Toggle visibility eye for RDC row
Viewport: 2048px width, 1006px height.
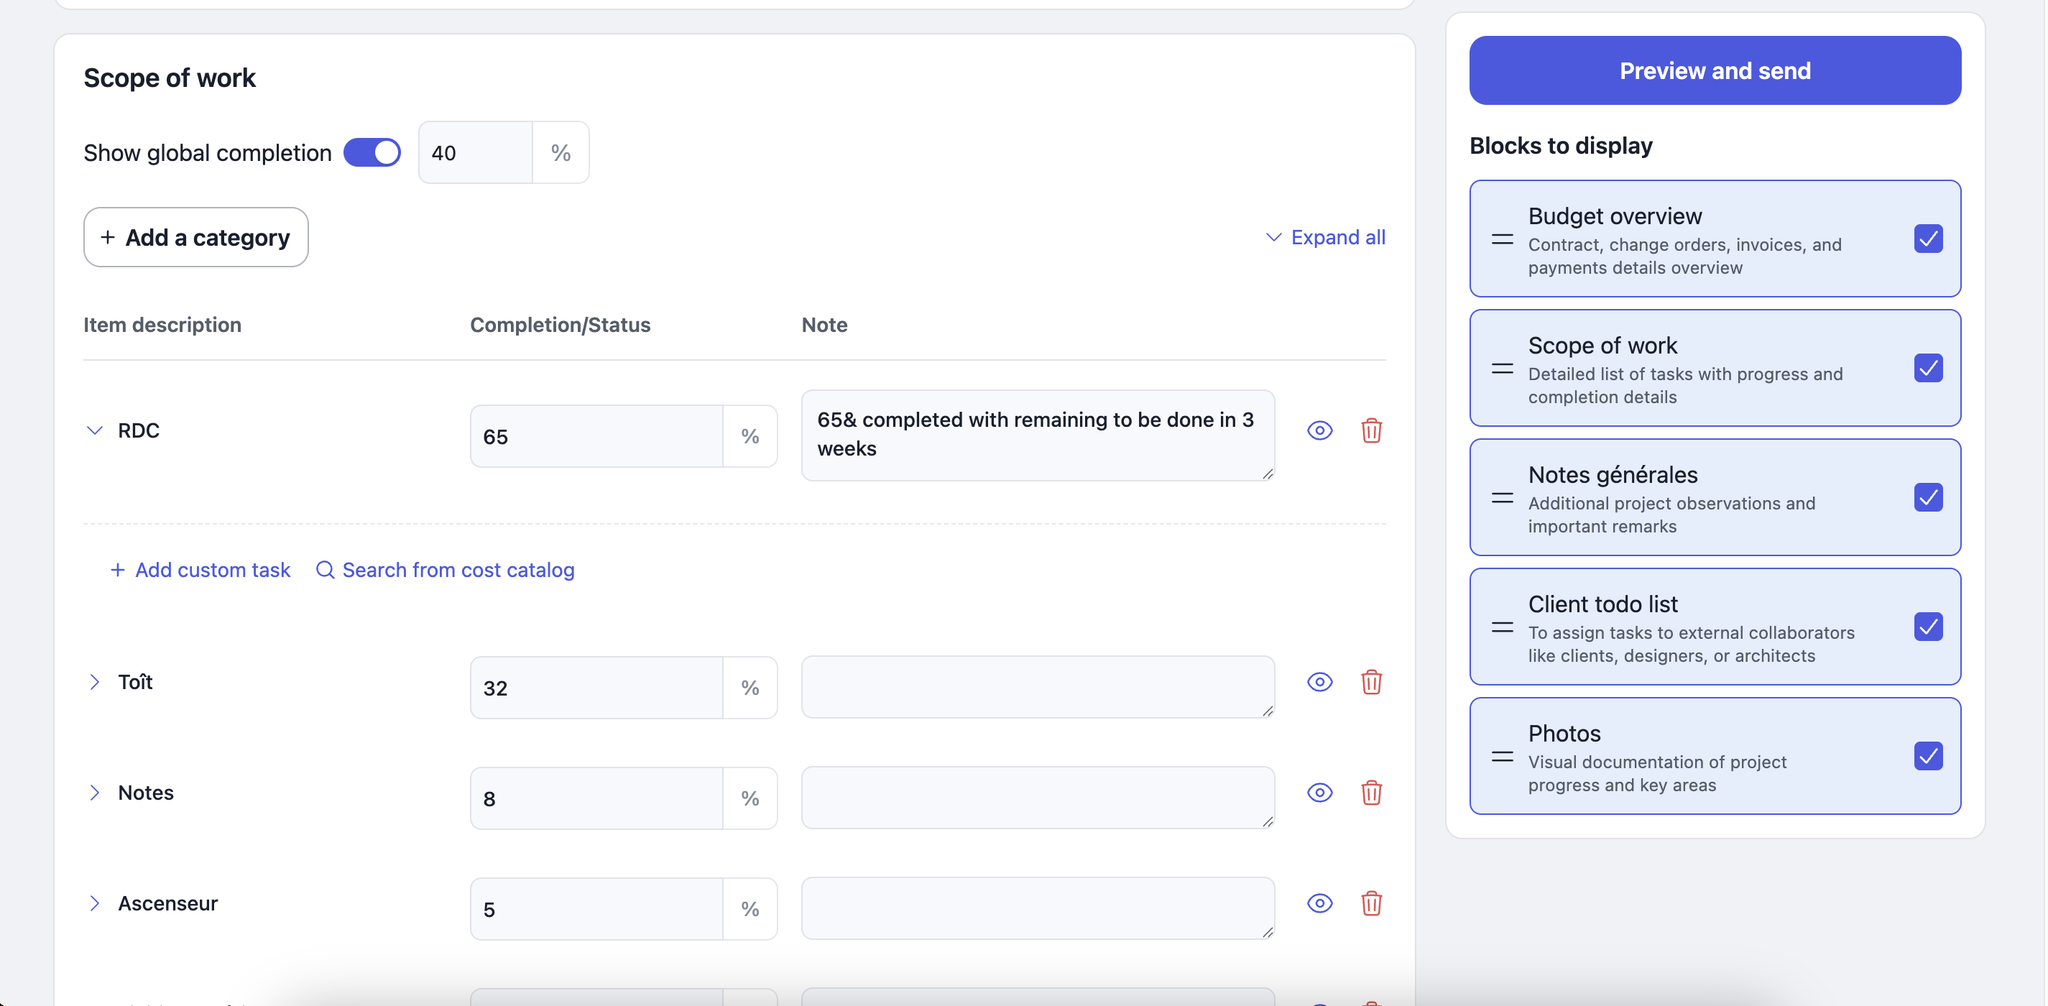point(1320,431)
